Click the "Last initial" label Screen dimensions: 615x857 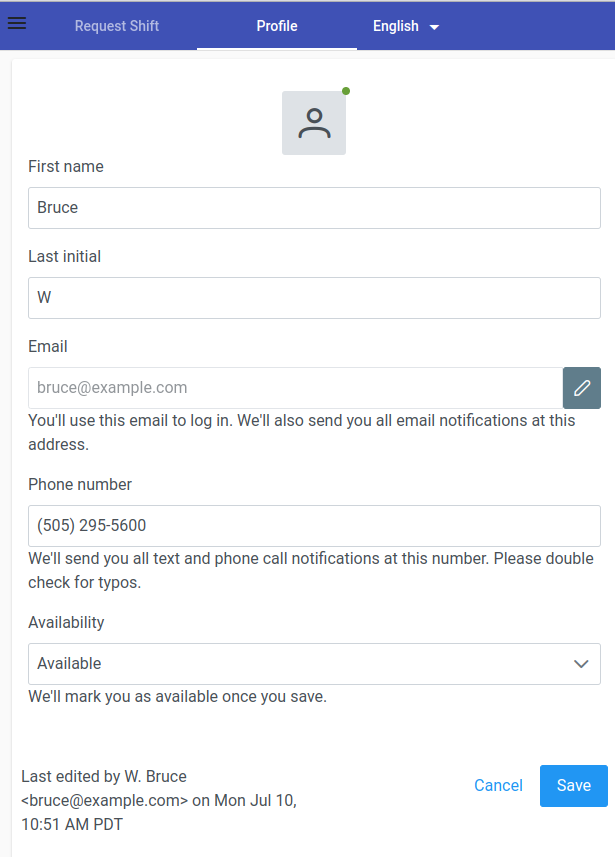pyautogui.click(x=65, y=257)
